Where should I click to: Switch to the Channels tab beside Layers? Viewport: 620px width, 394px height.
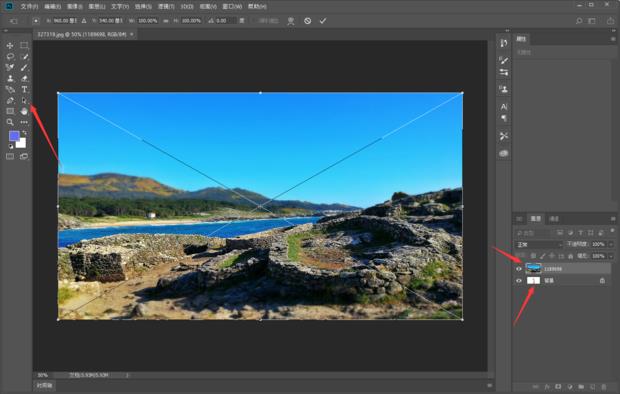pyautogui.click(x=554, y=219)
